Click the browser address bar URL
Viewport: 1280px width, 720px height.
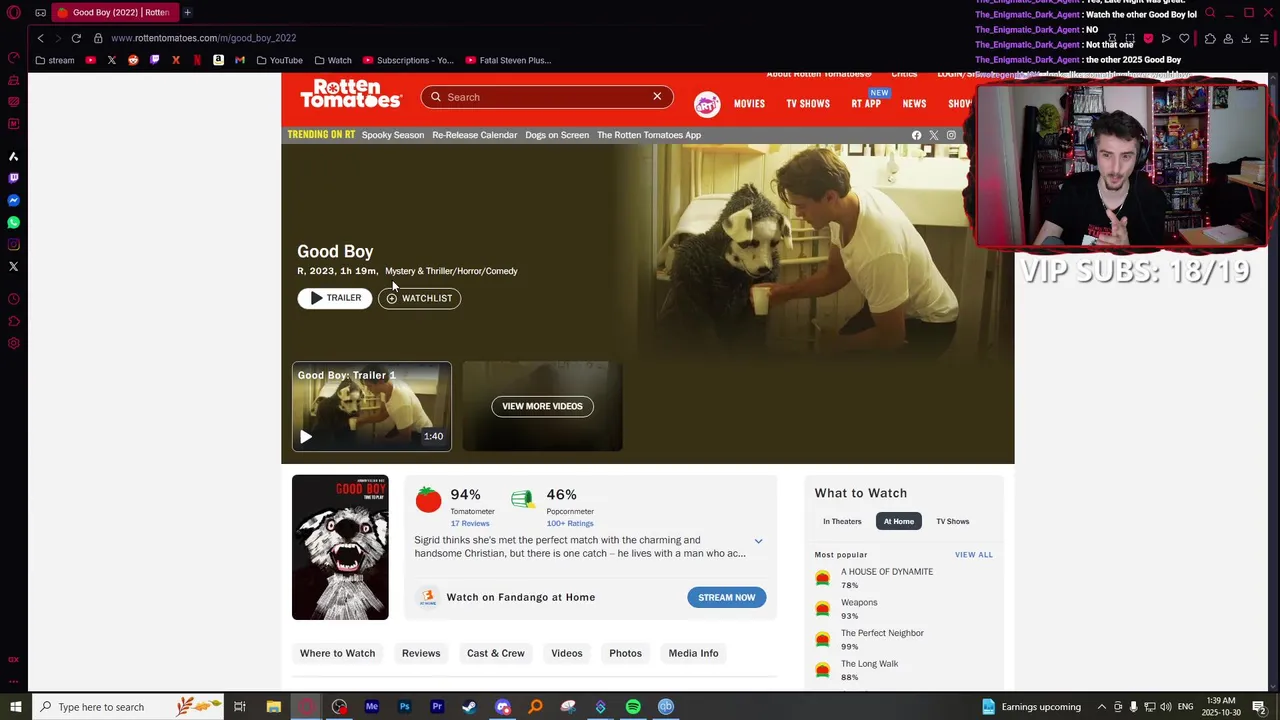pos(204,38)
